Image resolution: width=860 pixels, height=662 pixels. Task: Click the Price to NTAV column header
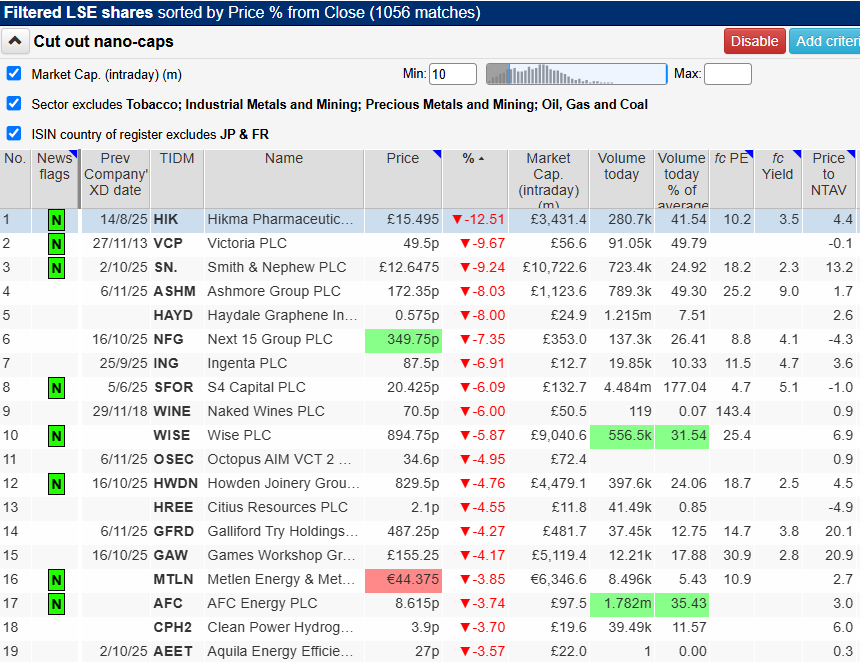pyautogui.click(x=829, y=179)
